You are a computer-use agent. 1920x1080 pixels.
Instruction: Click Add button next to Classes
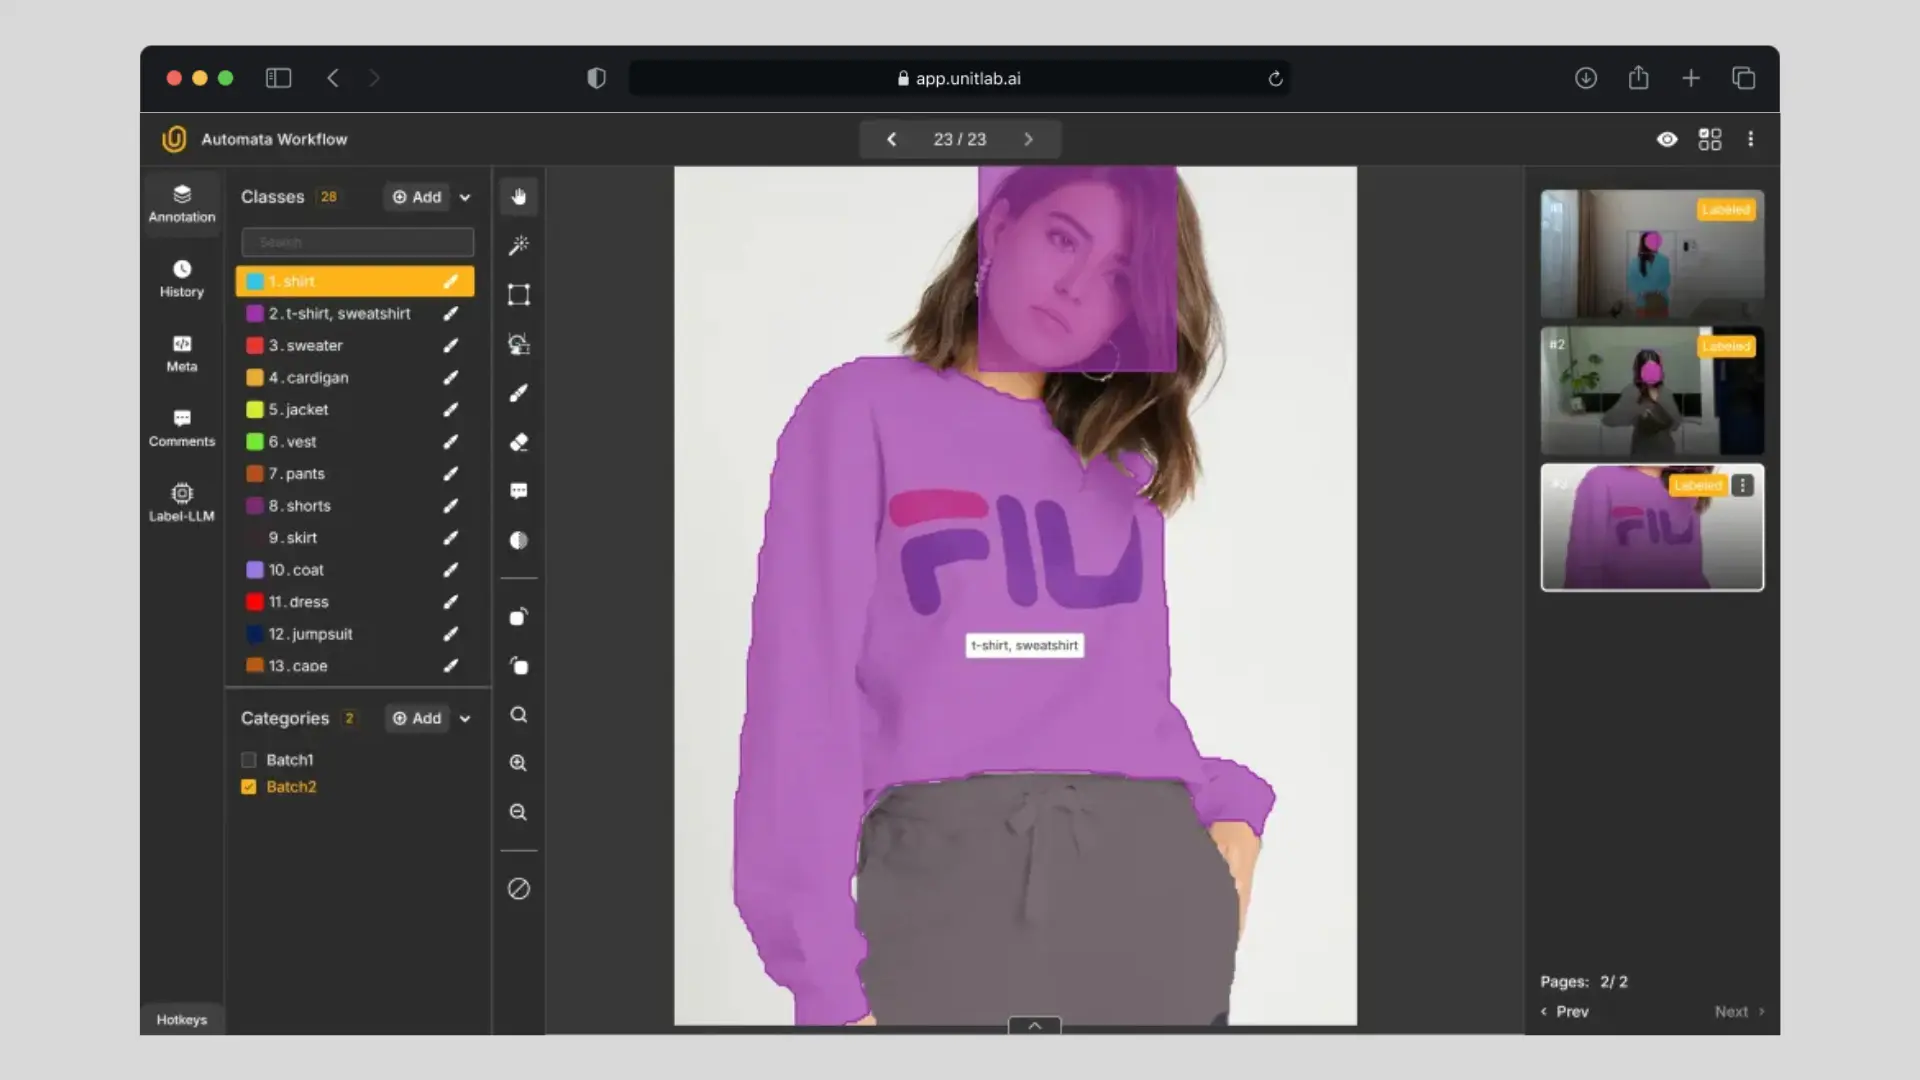(x=417, y=197)
